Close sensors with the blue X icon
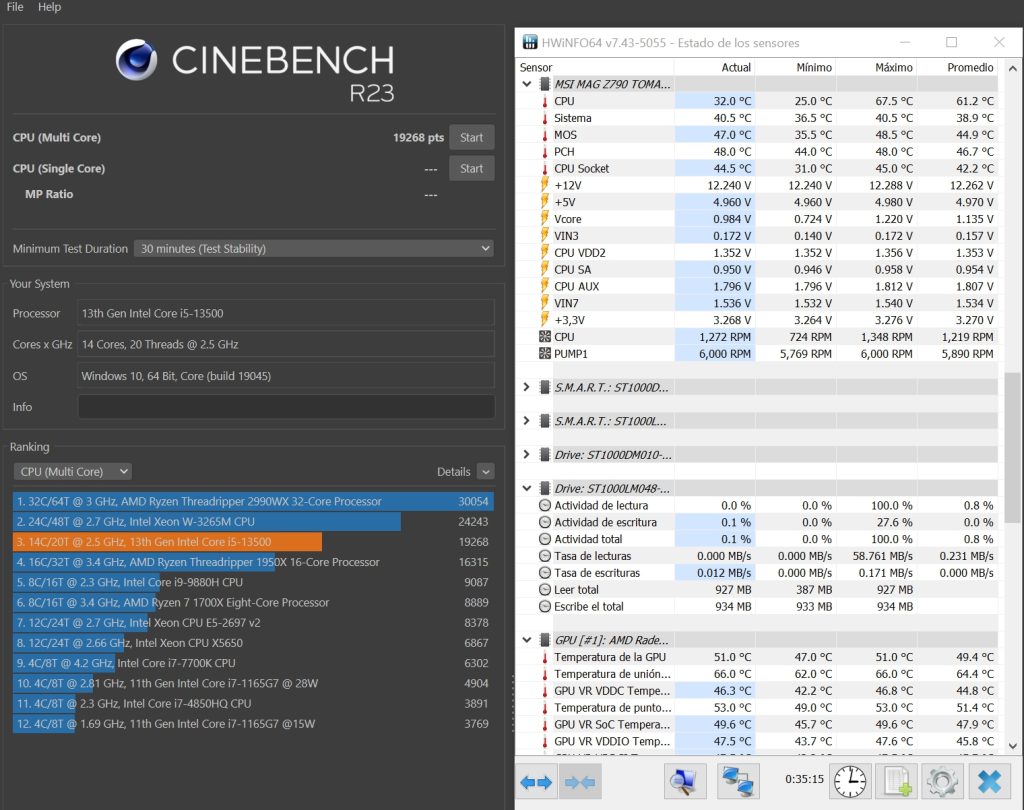 click(989, 781)
